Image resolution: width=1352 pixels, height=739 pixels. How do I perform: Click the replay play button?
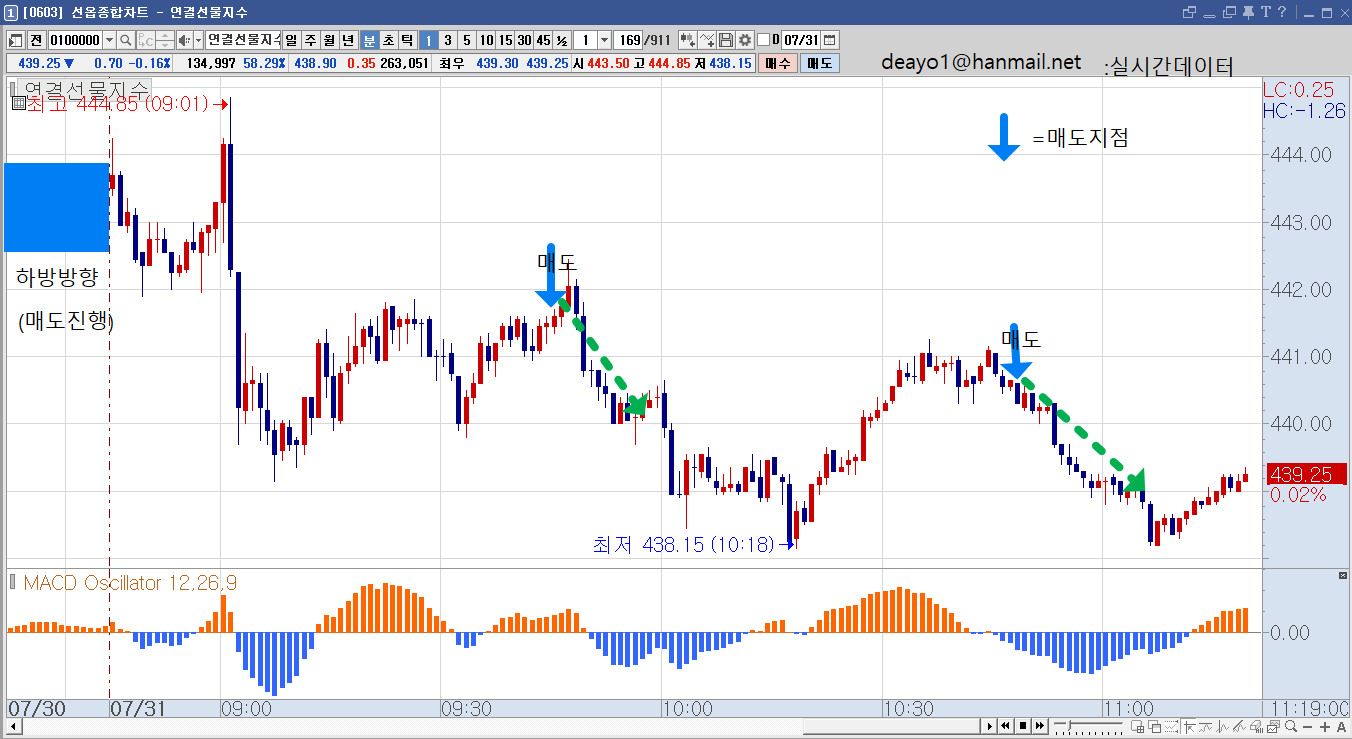tap(990, 726)
